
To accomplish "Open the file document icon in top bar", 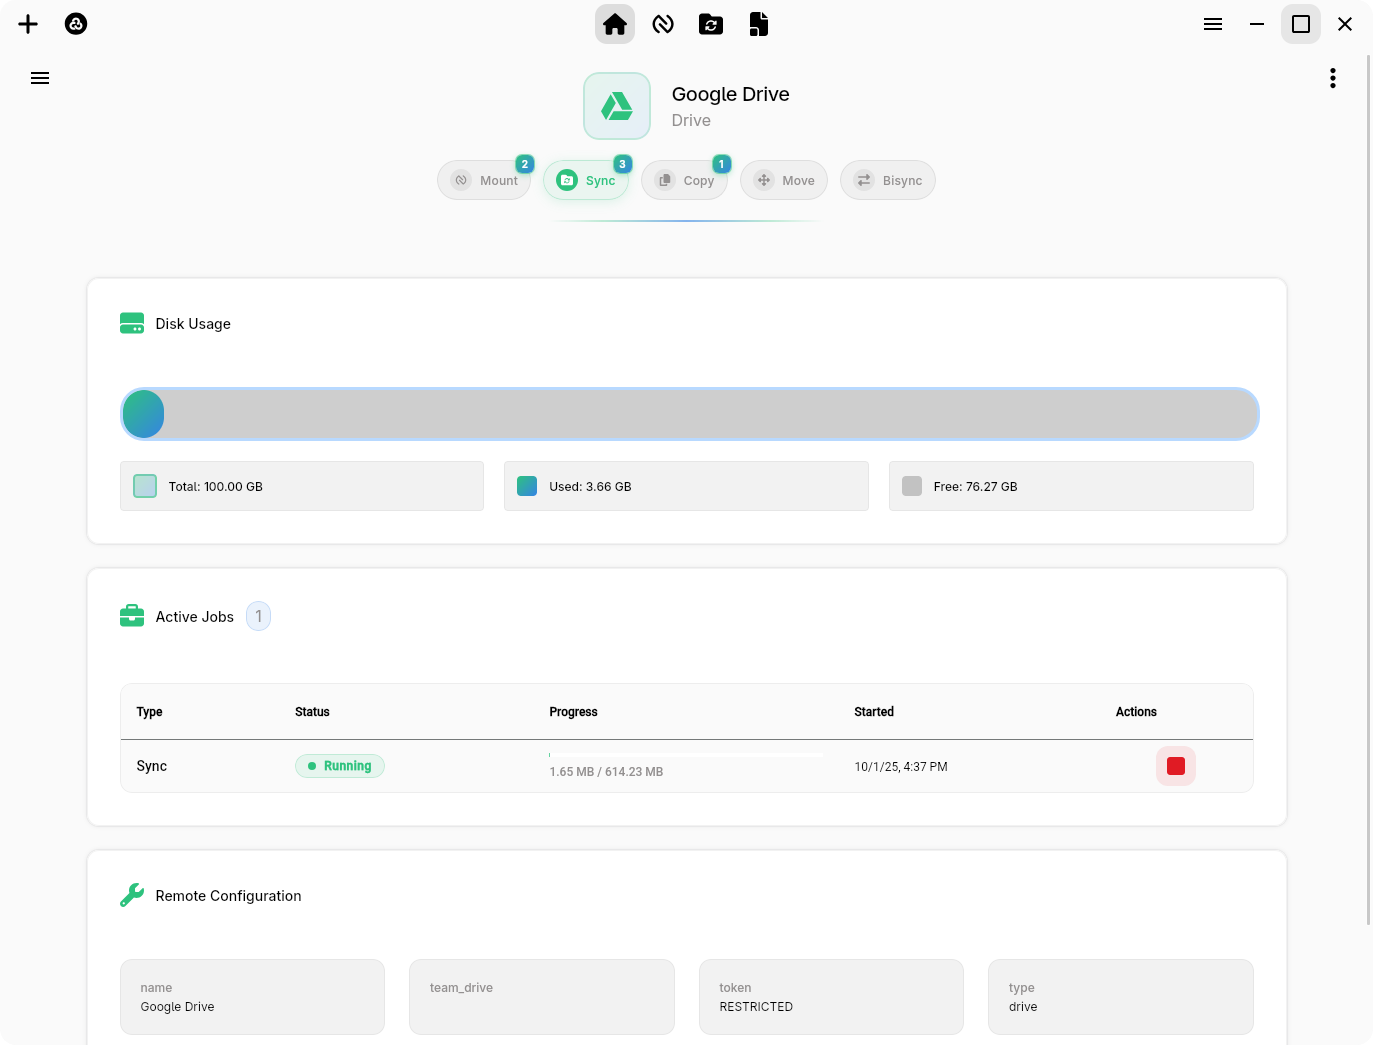I will (759, 24).
